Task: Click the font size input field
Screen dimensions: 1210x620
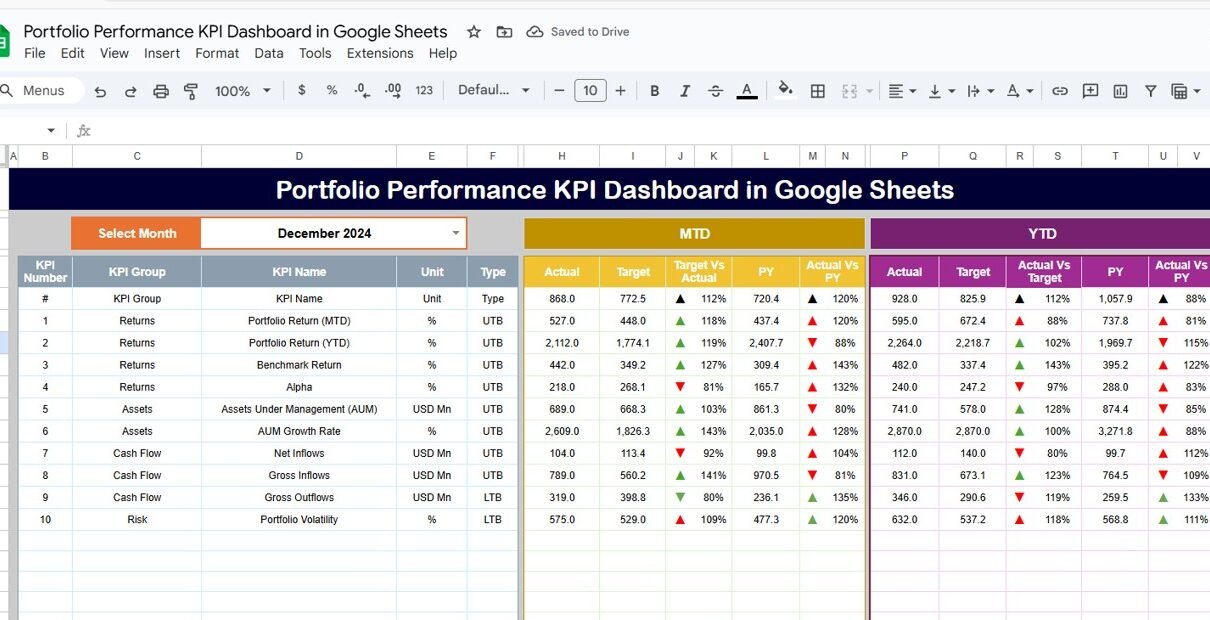Action: 590,91
